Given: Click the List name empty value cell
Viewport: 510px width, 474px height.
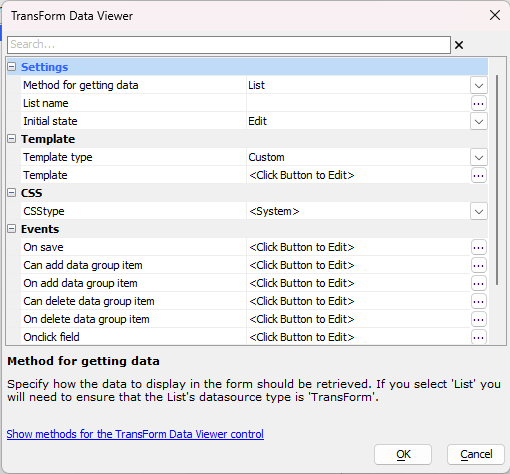Looking at the screenshot, I should [358, 103].
